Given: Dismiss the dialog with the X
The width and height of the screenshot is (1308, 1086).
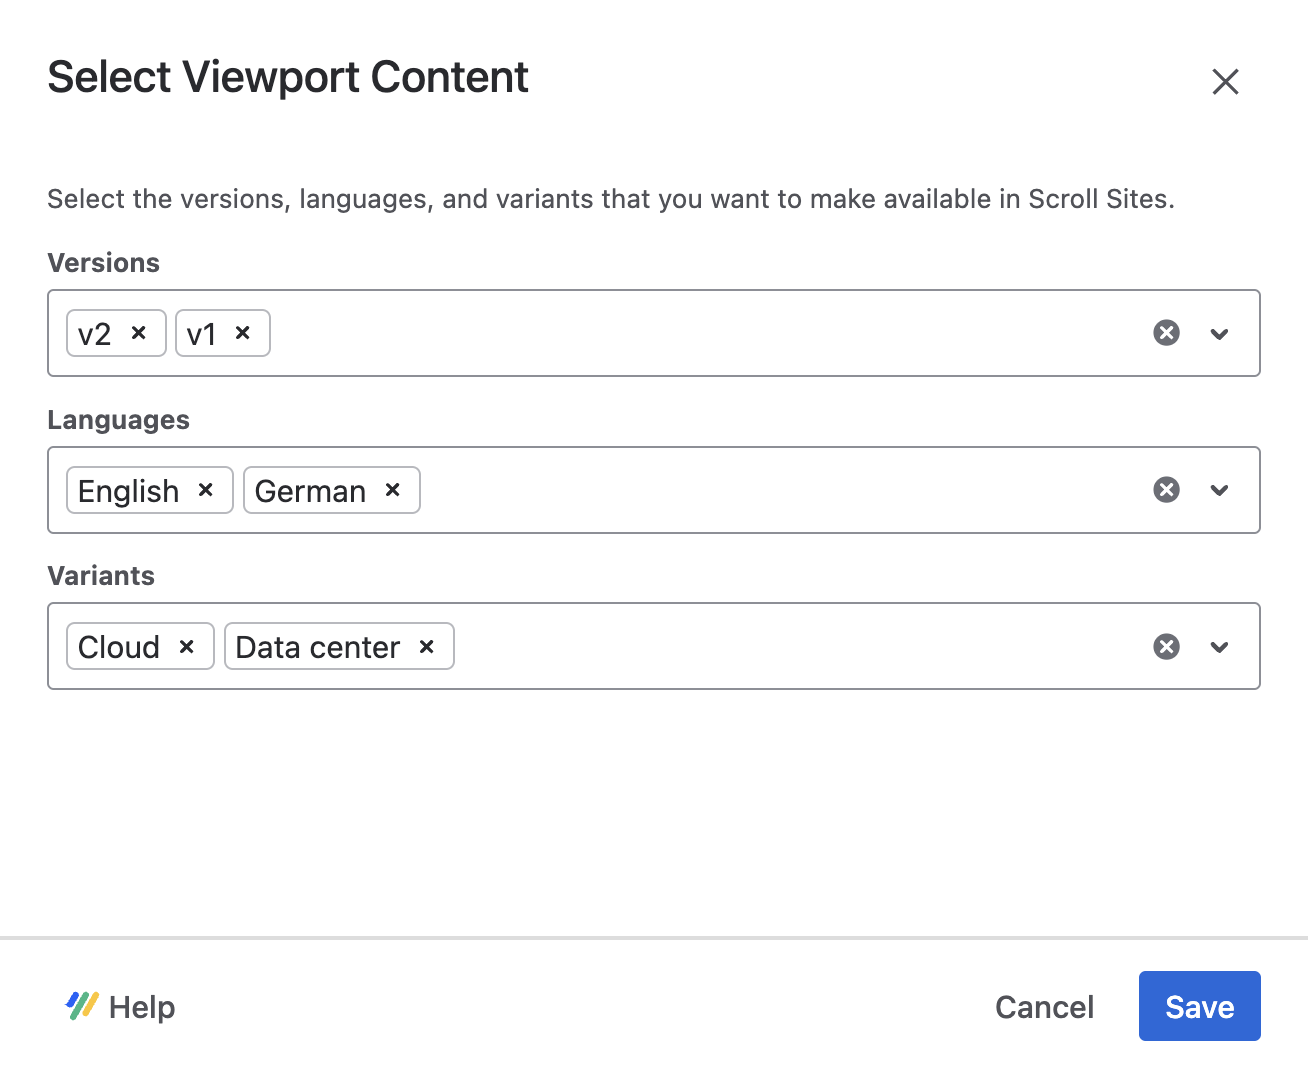Looking at the screenshot, I should 1225,82.
